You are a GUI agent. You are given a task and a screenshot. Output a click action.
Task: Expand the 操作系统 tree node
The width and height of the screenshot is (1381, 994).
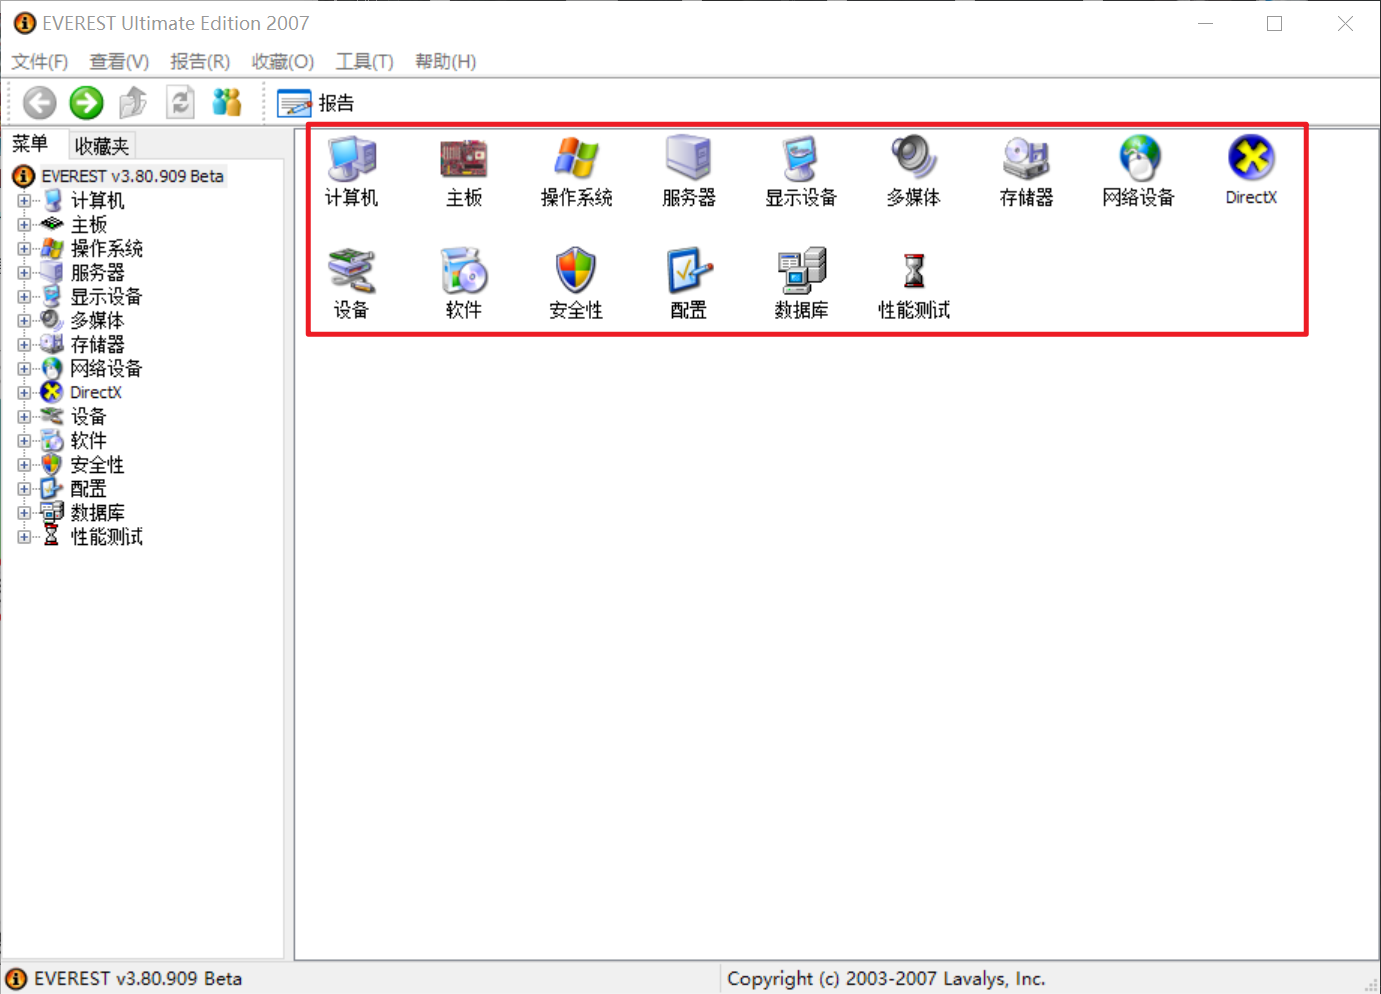(x=24, y=249)
